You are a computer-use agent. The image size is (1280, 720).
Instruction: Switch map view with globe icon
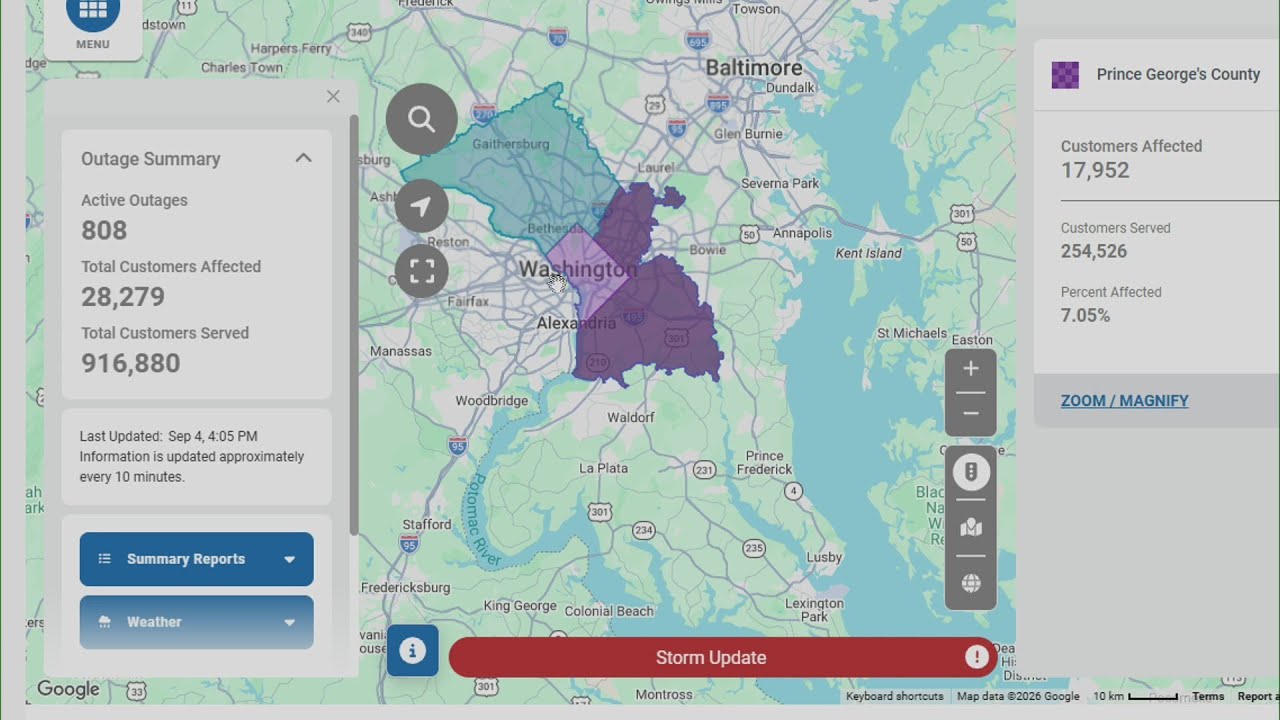pyautogui.click(x=970, y=583)
